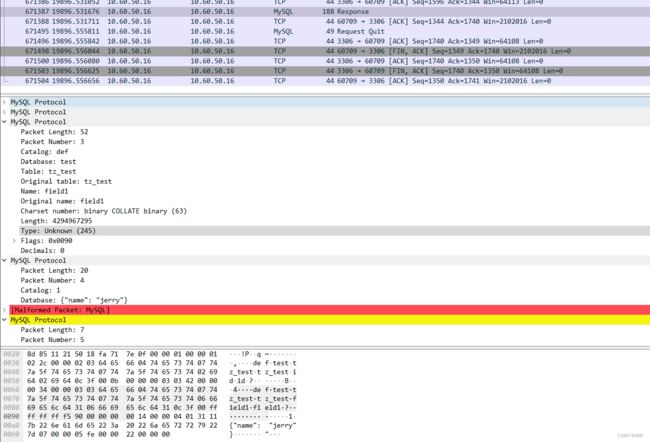
Task: Select packet 671500 TCP ACK row
Action: tap(325, 61)
